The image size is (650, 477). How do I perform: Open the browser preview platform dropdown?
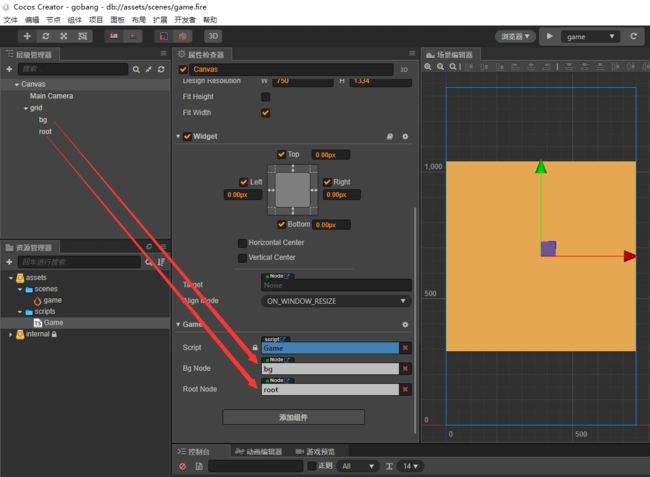coord(515,36)
